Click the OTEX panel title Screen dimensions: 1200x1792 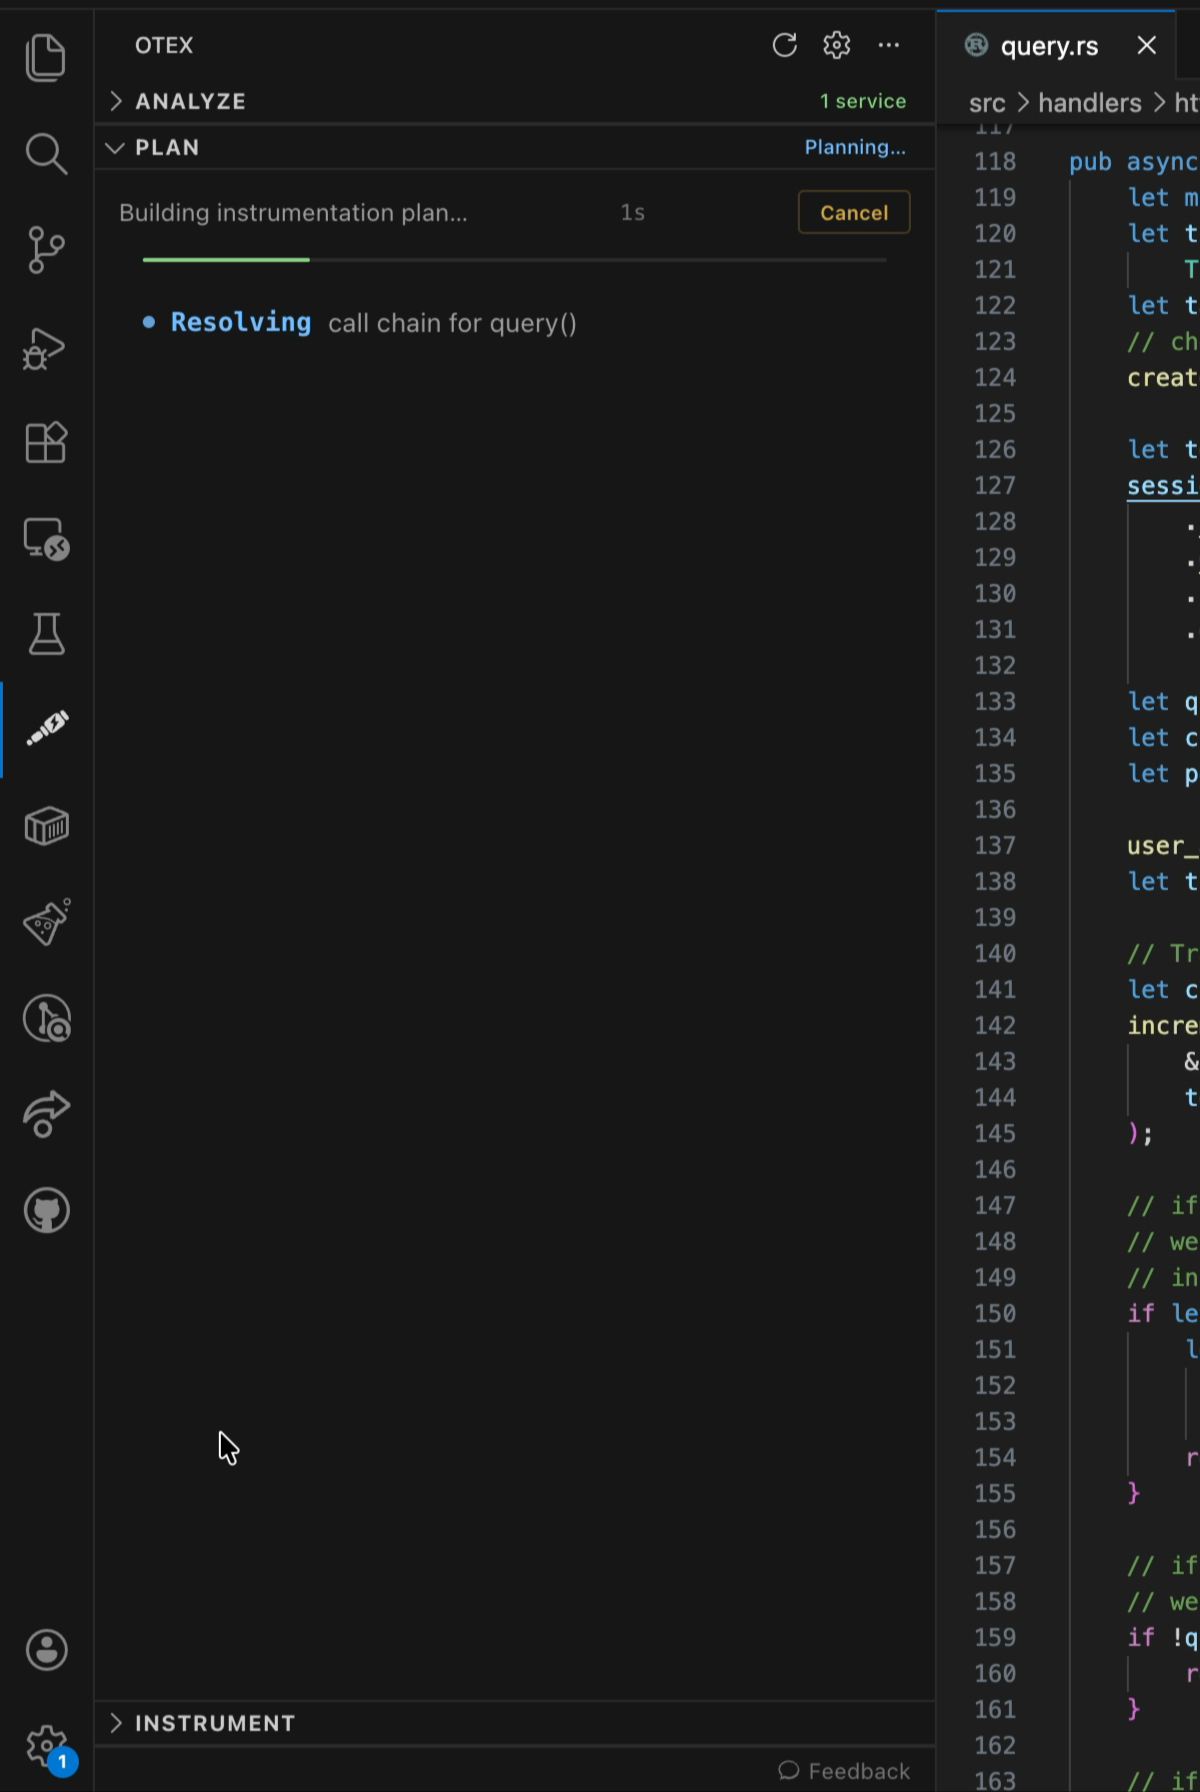pos(164,45)
